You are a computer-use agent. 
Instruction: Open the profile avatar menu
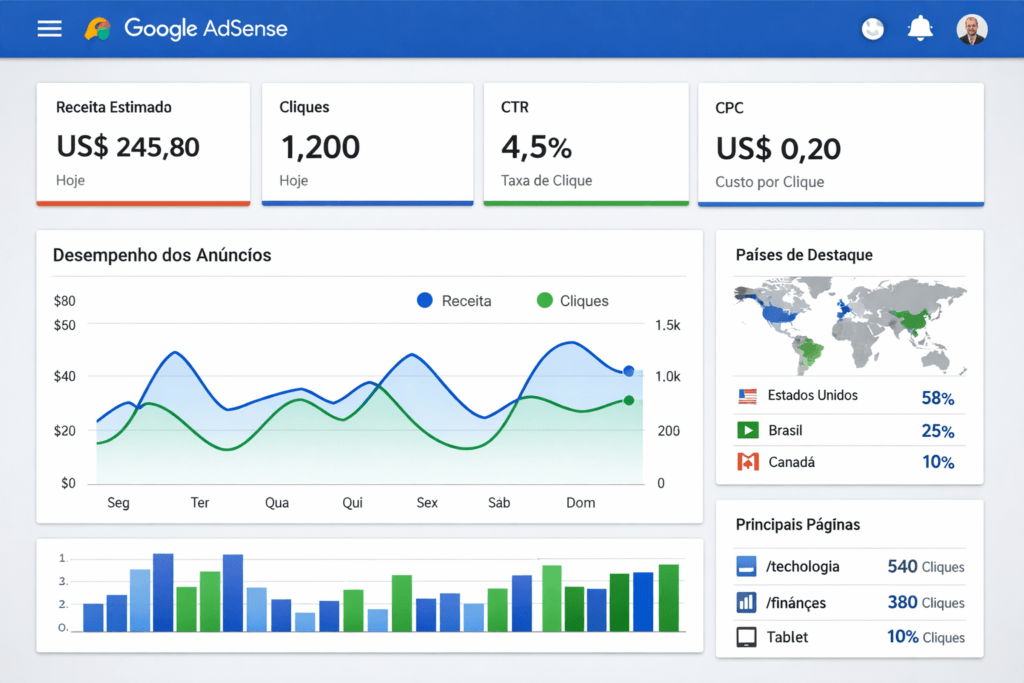970,28
